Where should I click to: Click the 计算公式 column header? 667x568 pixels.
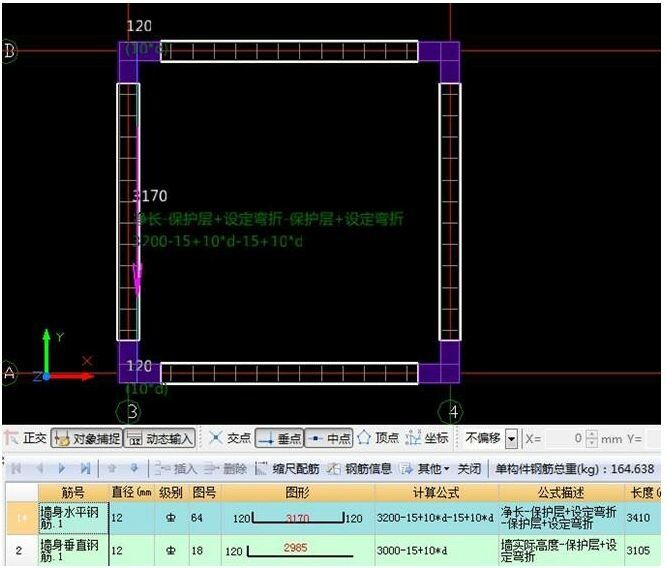(436, 493)
